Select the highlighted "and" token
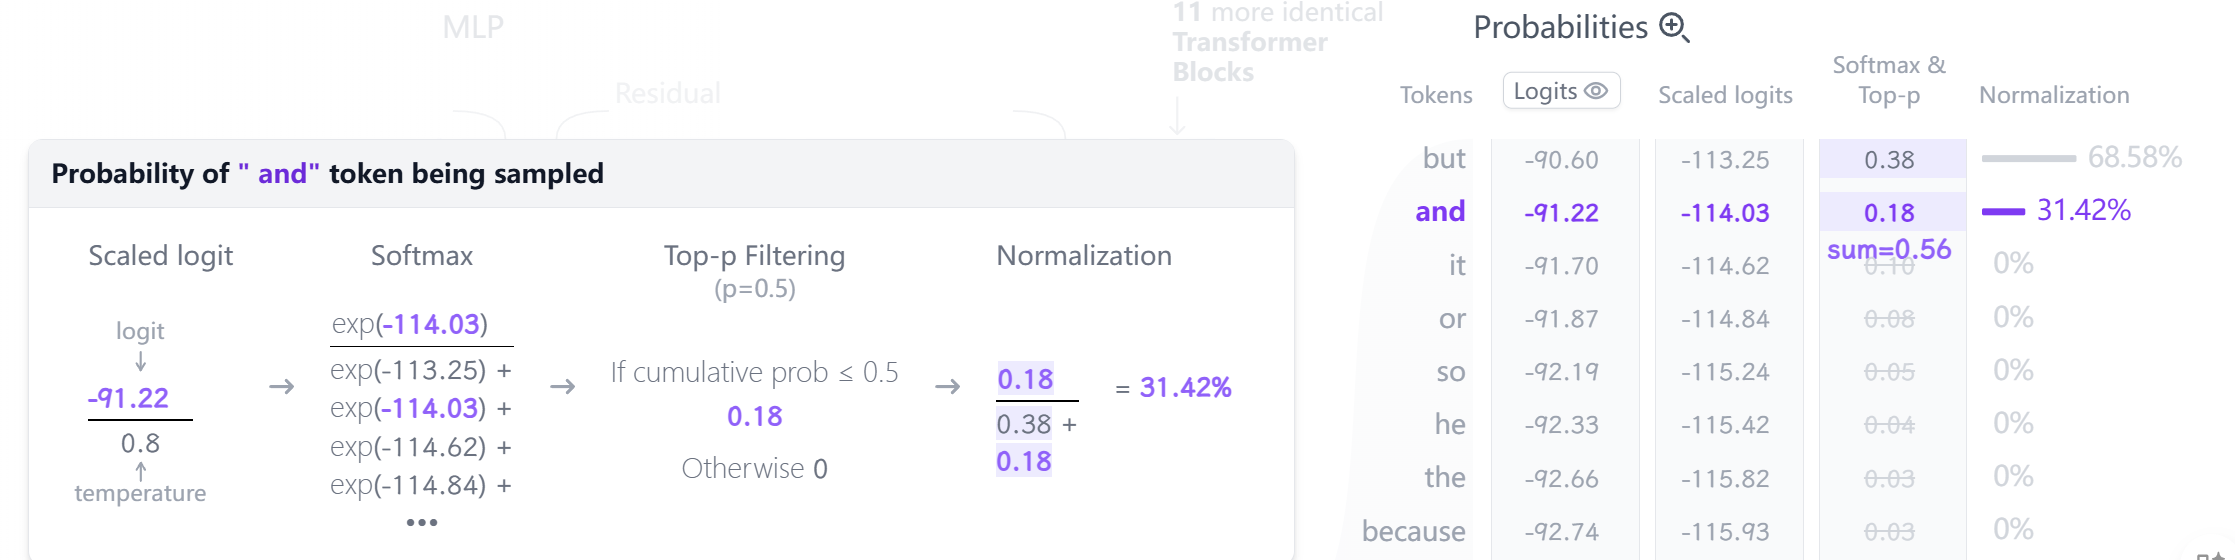The image size is (2235, 560). tap(1440, 212)
